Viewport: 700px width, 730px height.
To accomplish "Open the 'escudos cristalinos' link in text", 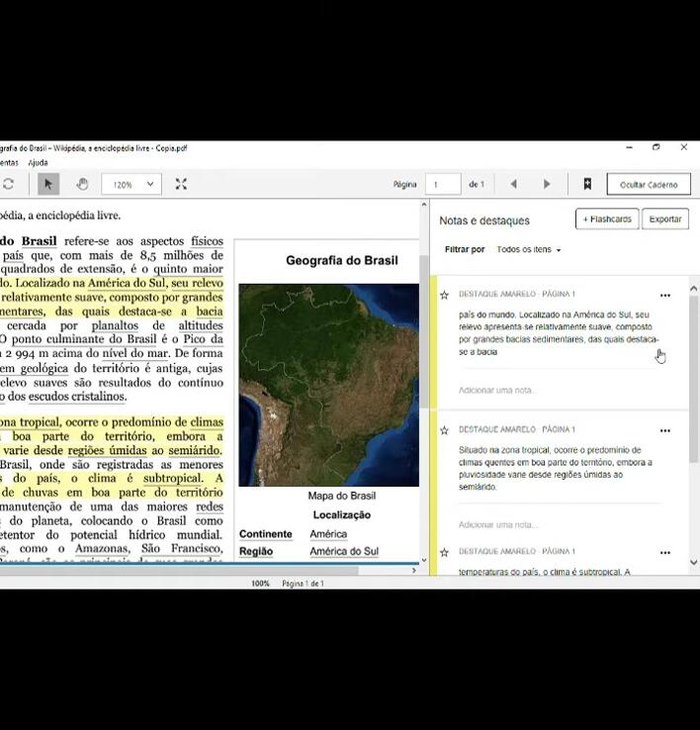I will click(77, 397).
